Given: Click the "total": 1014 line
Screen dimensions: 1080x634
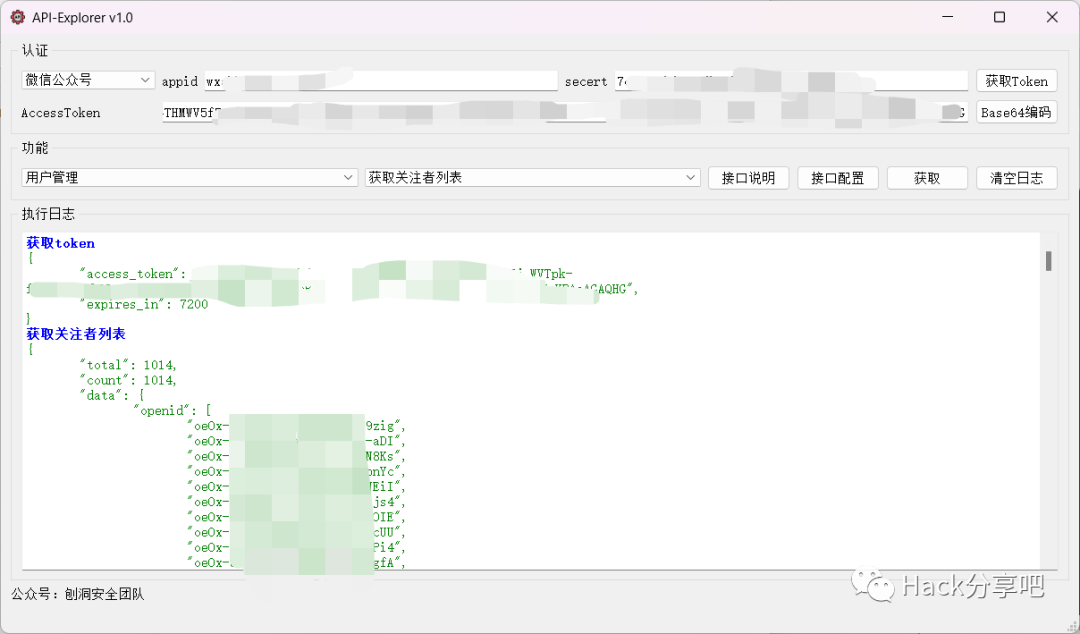Looking at the screenshot, I should [128, 365].
